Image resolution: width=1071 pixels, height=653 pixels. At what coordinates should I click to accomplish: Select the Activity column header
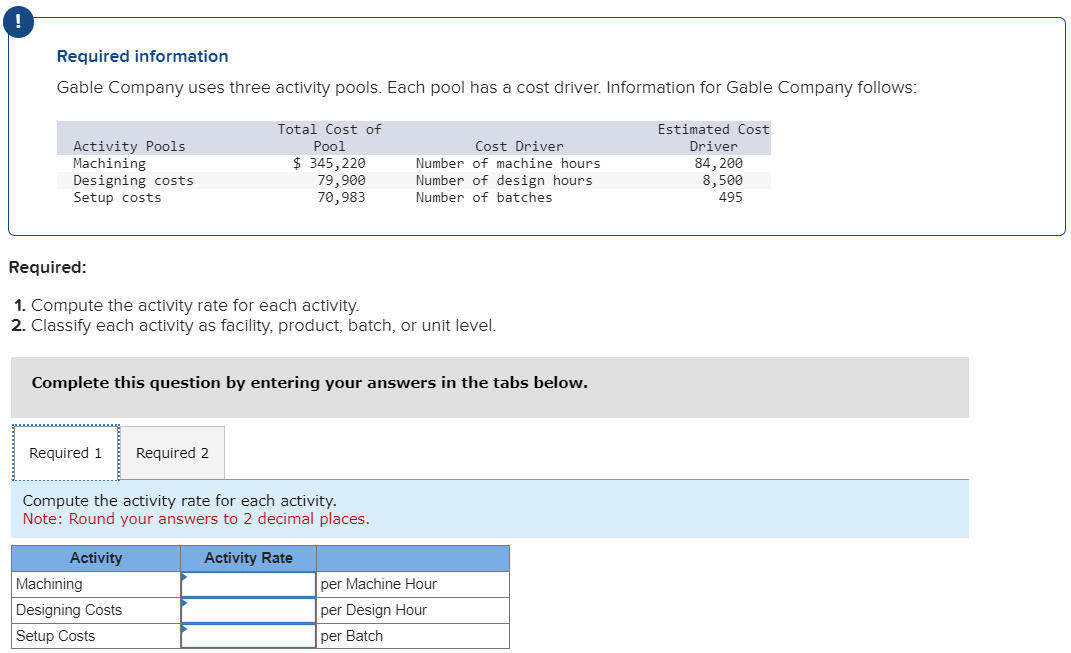coord(95,558)
